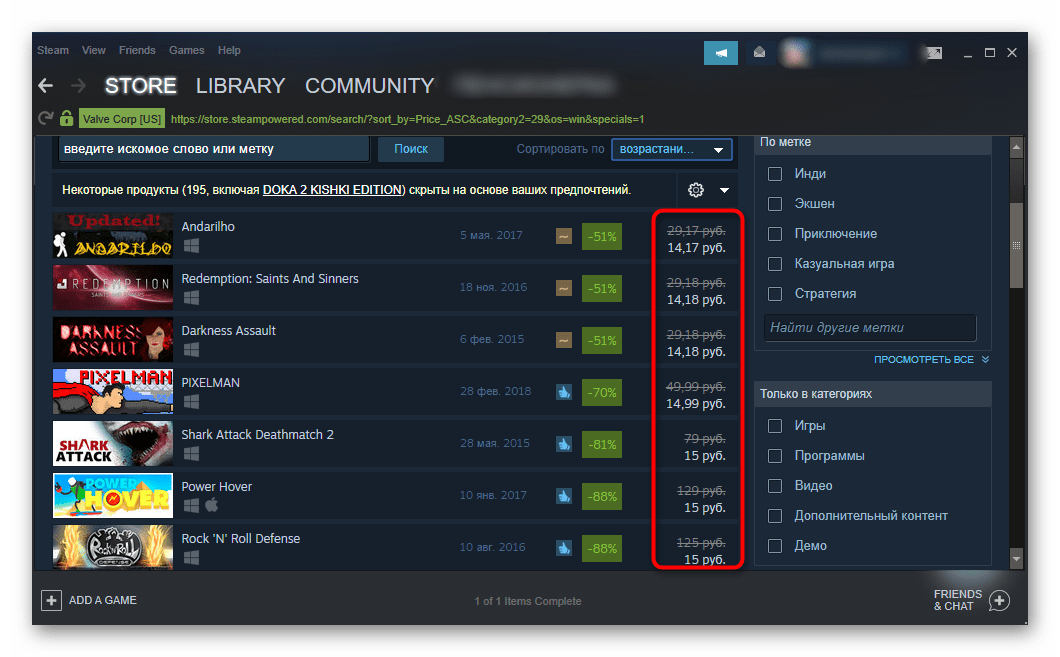The image size is (1060, 657).
Task: Click mixed review icon for Redemption: Saints And Sinners
Action: pyautogui.click(x=564, y=289)
